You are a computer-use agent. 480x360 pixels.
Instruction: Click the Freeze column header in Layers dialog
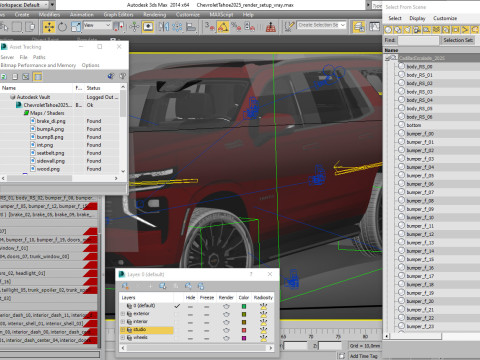click(207, 297)
